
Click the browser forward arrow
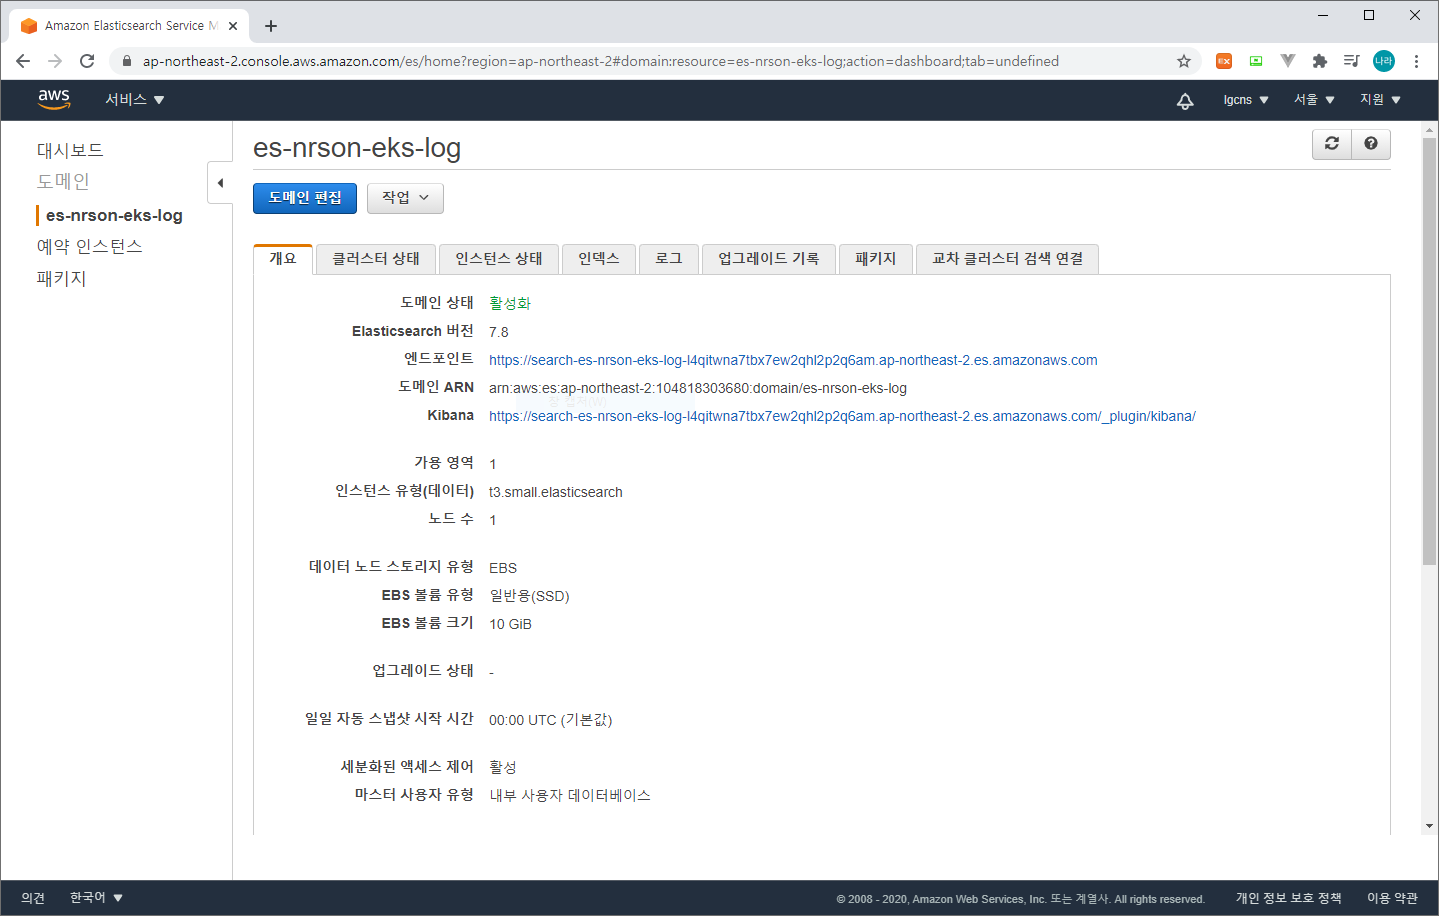pos(55,61)
